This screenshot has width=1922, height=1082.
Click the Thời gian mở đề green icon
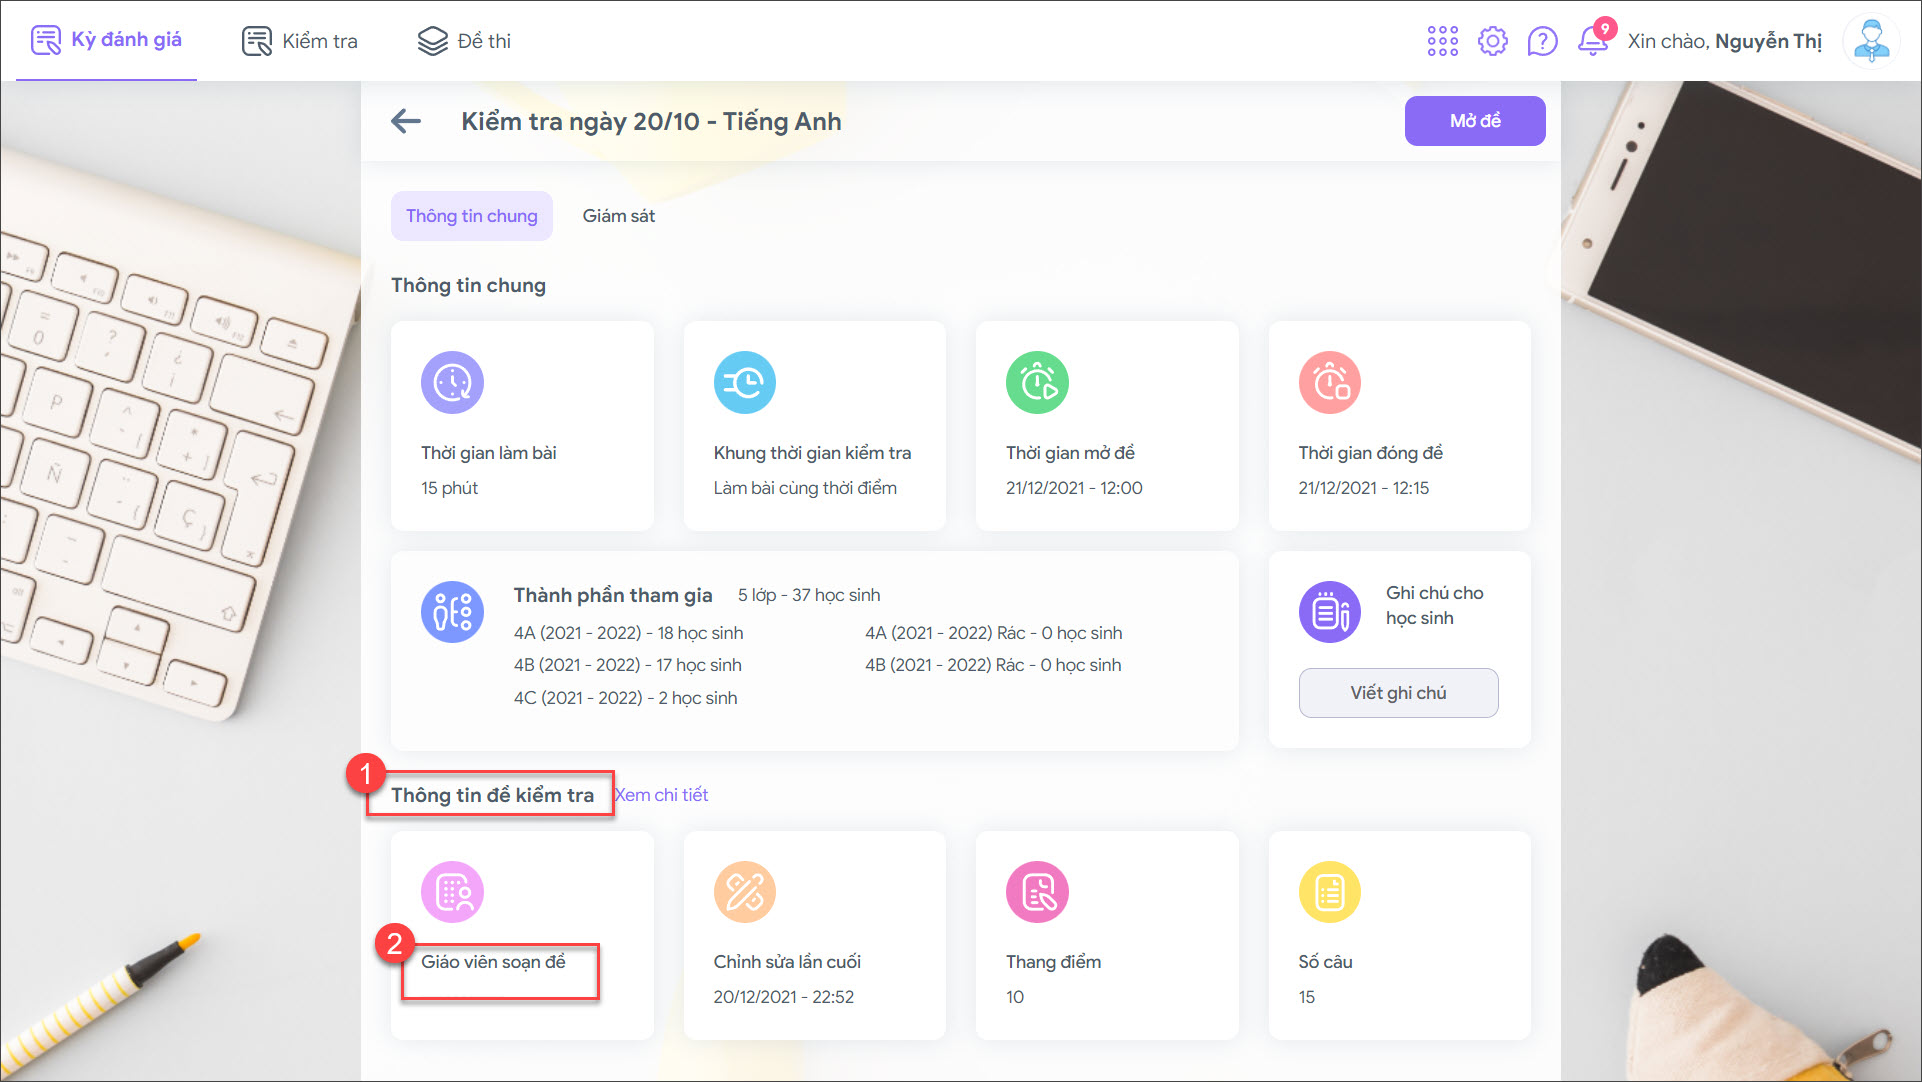tap(1037, 382)
